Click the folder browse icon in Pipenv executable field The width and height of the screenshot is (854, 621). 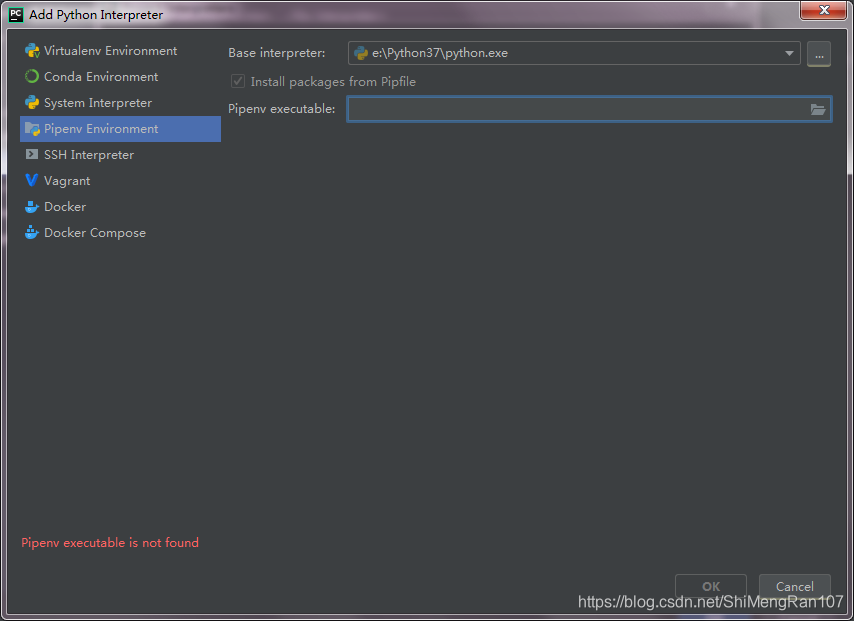tap(818, 109)
